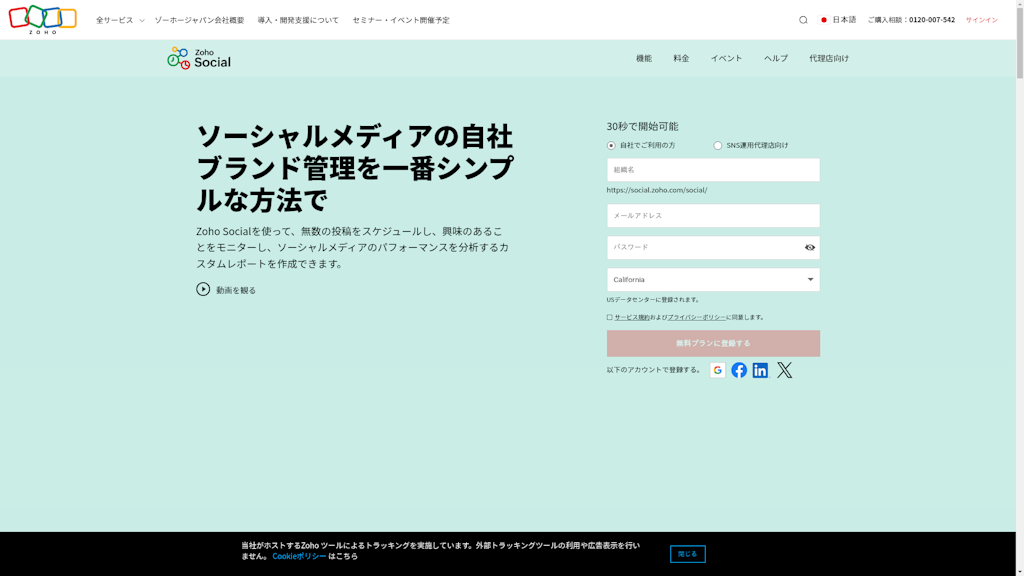Sign up with Facebook icon
Screen dimensions: 1024x576
coord(739,370)
